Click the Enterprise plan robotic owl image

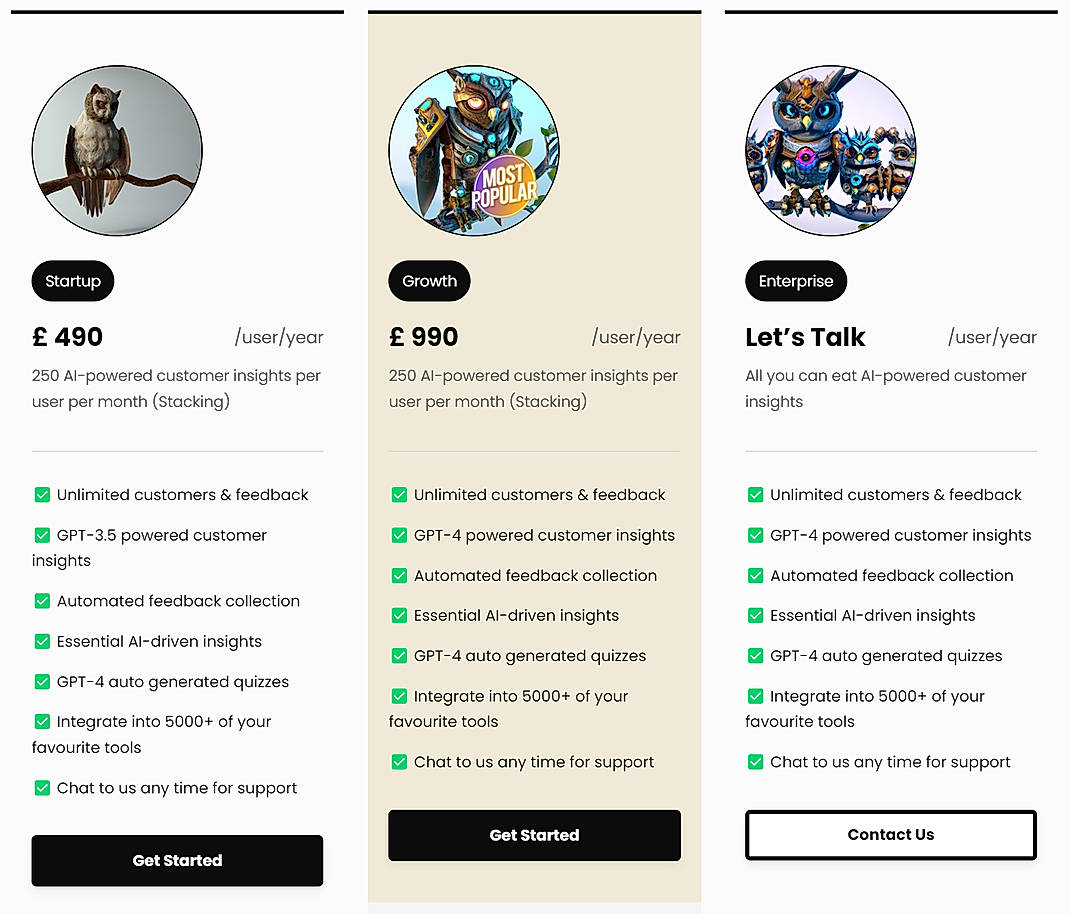[x=830, y=150]
